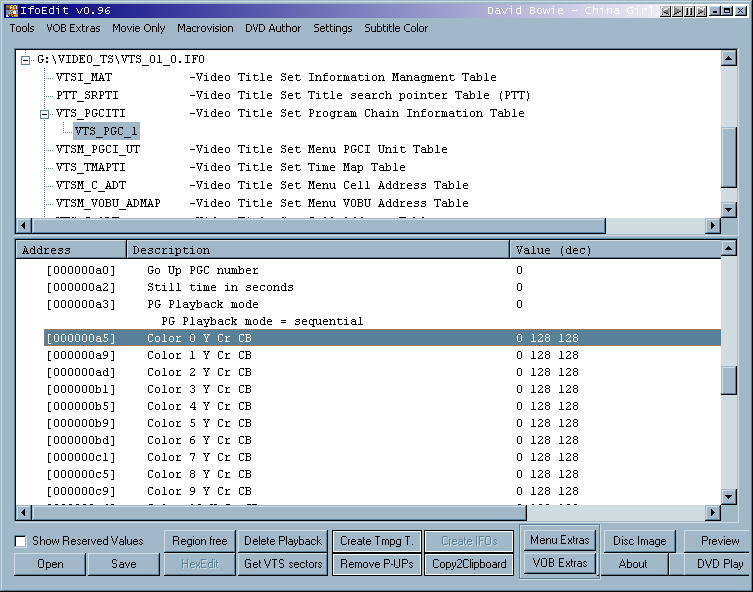The height and width of the screenshot is (592, 753).
Task: Select the VTS_TMAPTI tree item
Action: click(90, 167)
